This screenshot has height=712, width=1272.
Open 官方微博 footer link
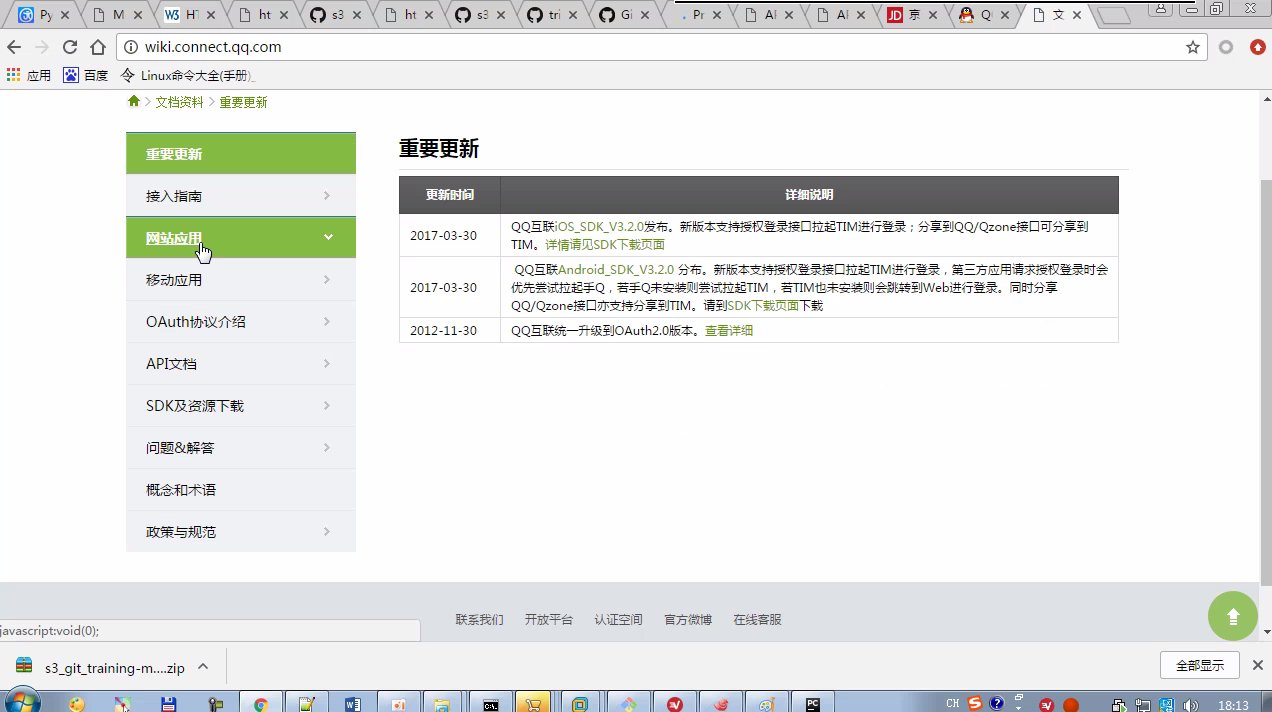688,620
